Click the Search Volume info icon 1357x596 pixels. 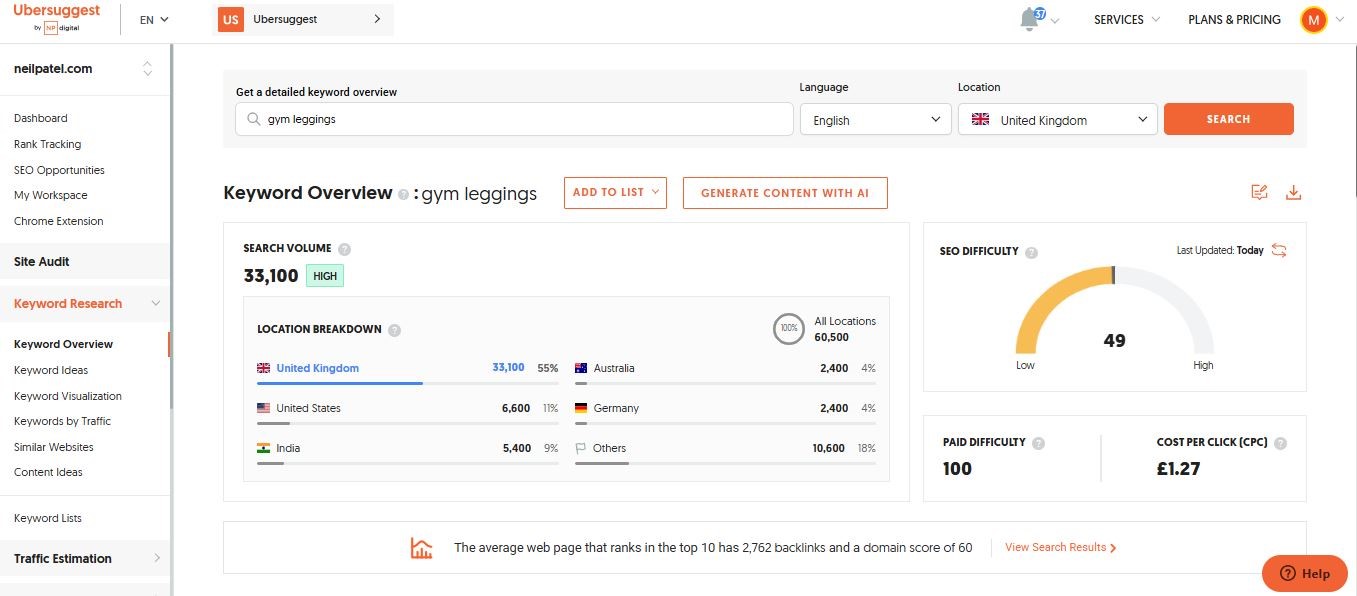344,249
